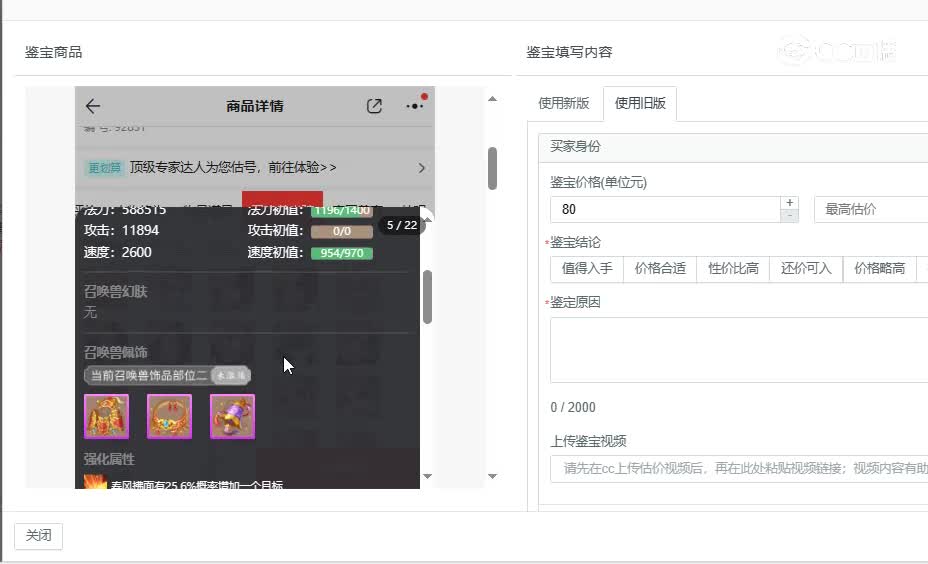
Task: Open the 顶级专家达人为您估号 banner chevron
Action: point(421,168)
